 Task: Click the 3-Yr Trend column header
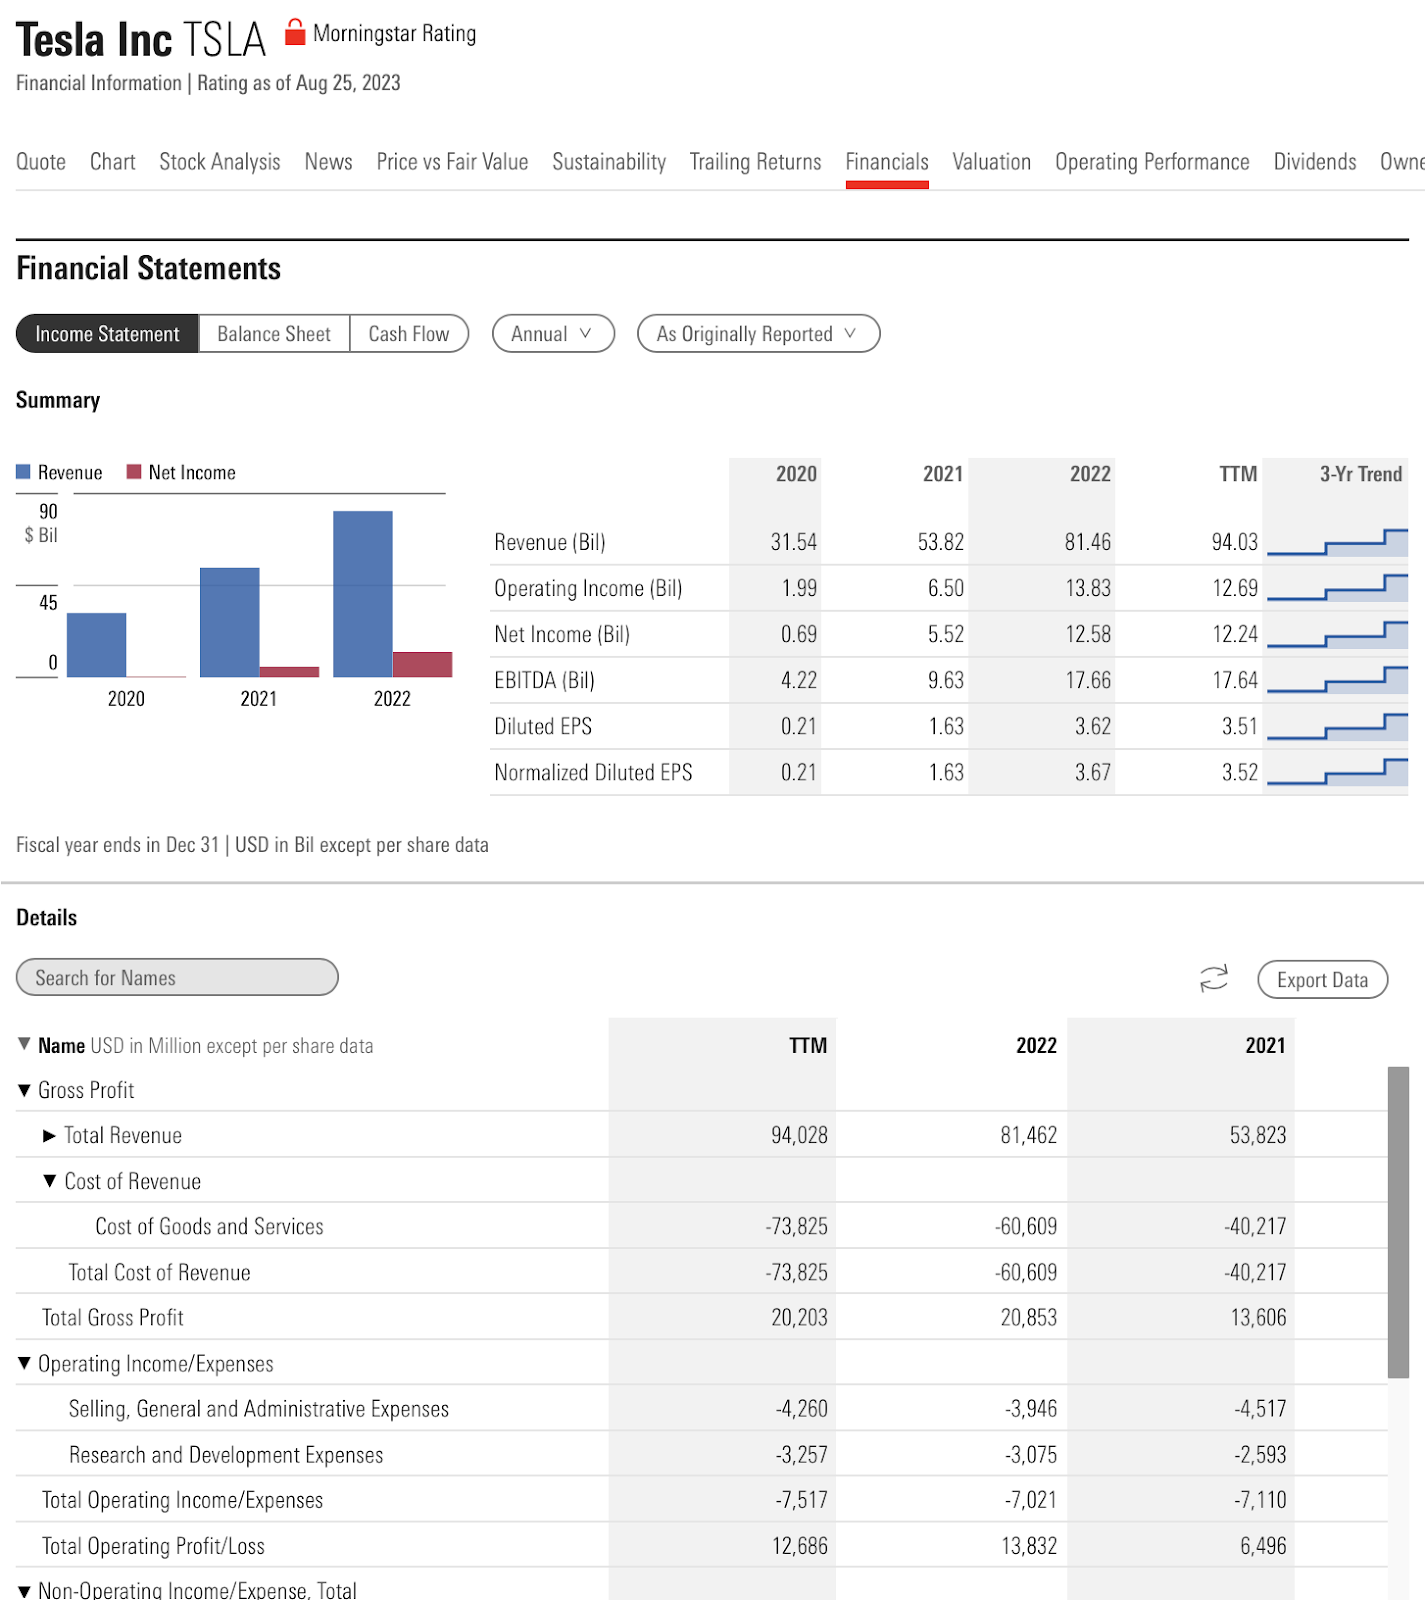(x=1361, y=474)
